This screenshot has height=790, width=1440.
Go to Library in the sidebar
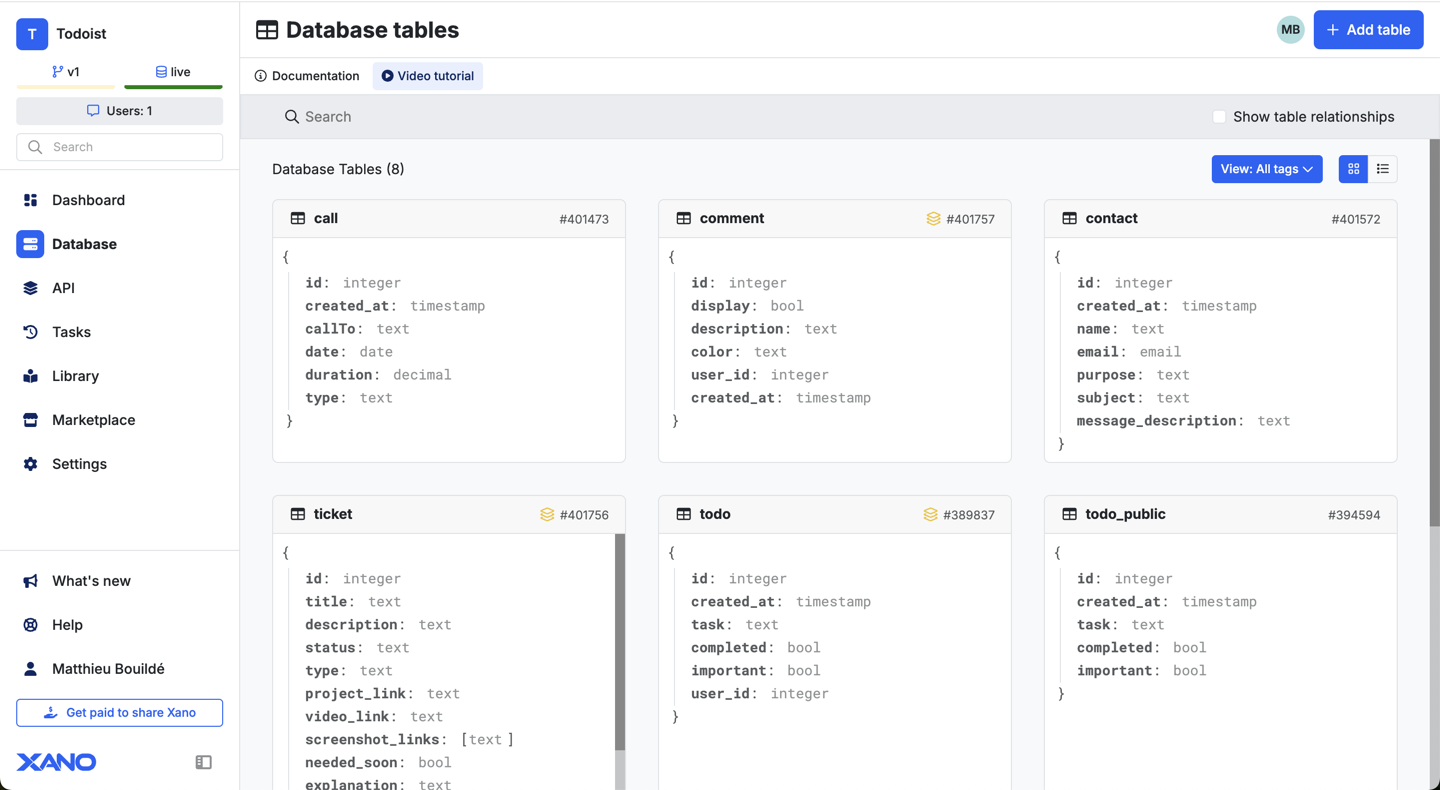(76, 376)
